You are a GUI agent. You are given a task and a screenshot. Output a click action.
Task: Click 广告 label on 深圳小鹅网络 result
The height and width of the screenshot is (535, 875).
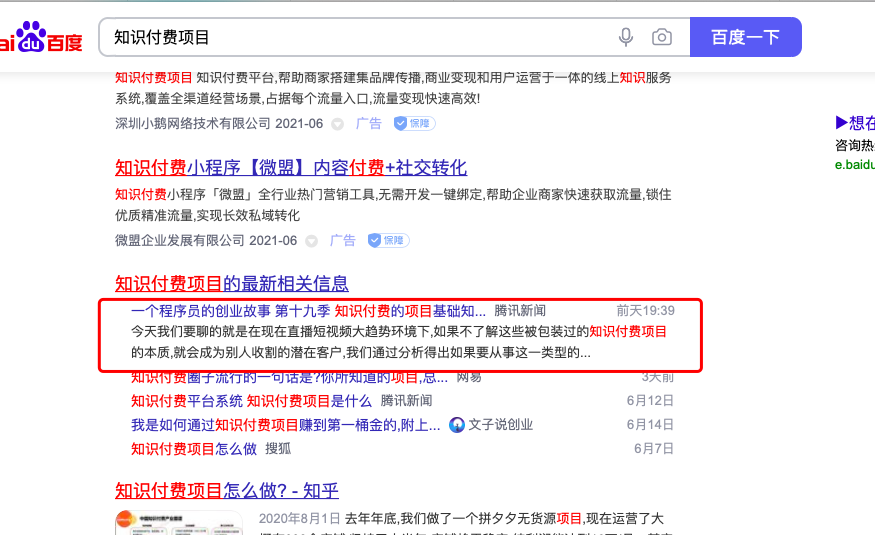pos(368,124)
